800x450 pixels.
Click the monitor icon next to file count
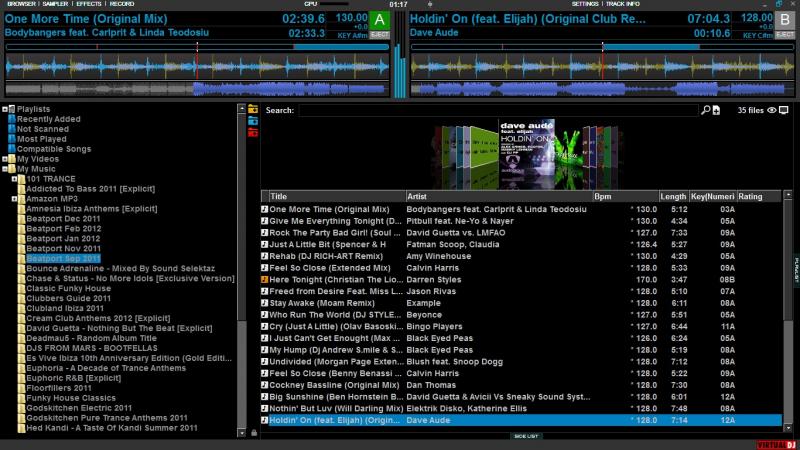point(783,110)
